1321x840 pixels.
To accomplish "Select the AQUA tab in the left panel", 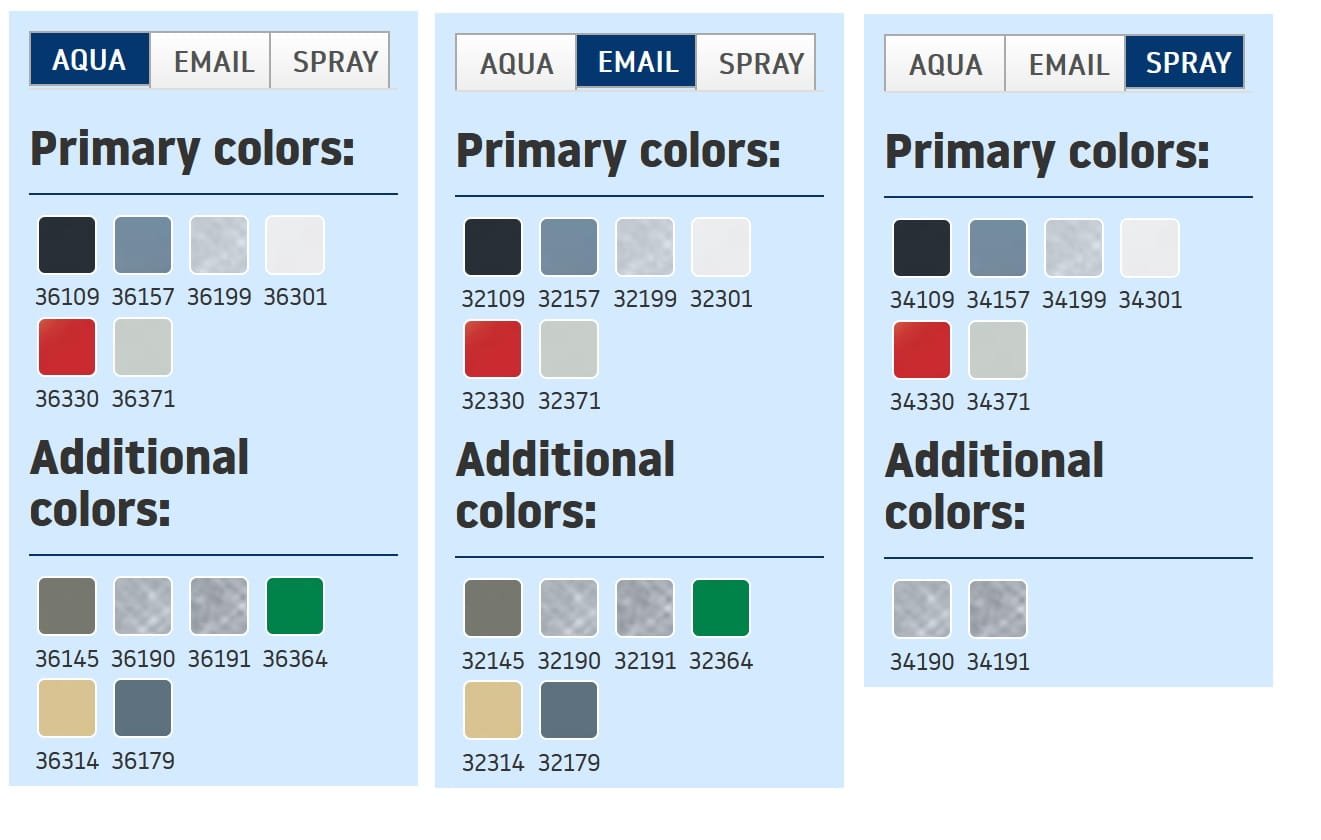I will pos(90,60).
